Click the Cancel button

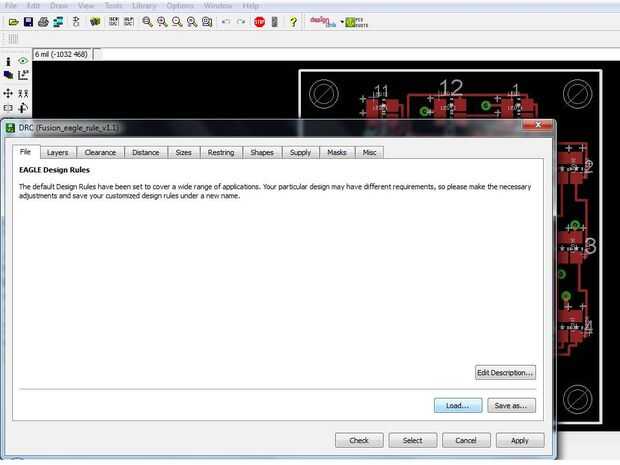(466, 440)
